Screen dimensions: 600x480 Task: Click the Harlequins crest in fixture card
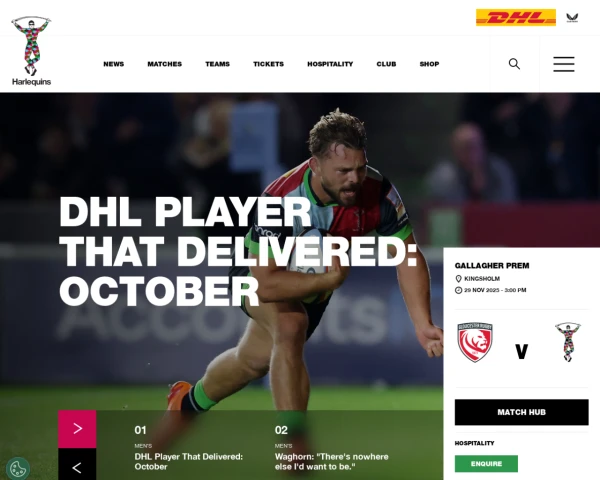[567, 342]
